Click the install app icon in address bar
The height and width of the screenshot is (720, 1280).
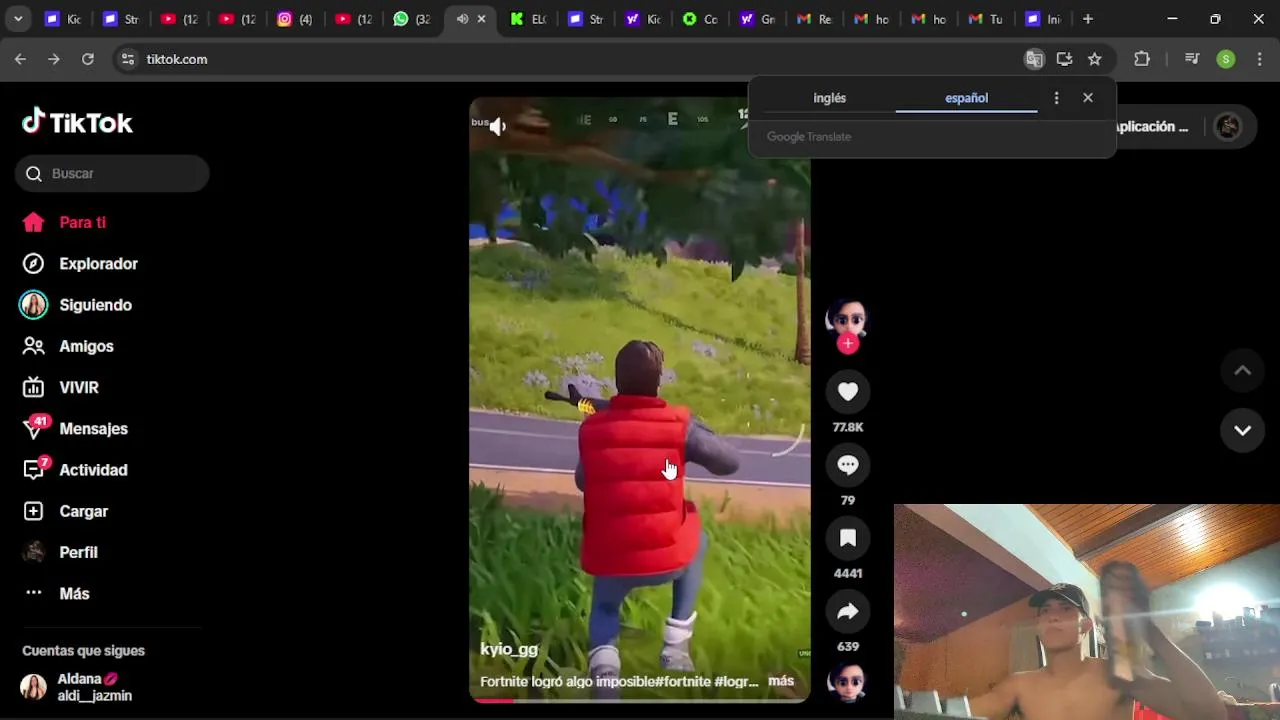coord(1064,59)
